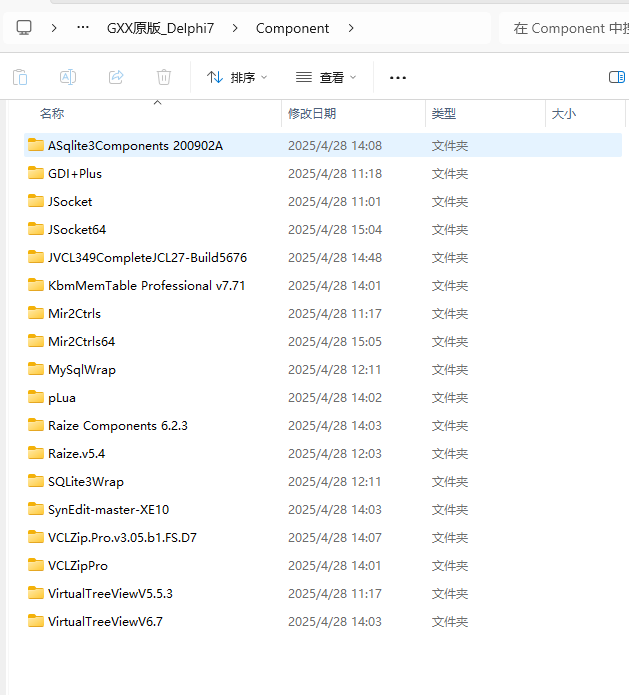This screenshot has height=695, width=629.
Task: Click the Delete trash bin icon
Action: (164, 77)
